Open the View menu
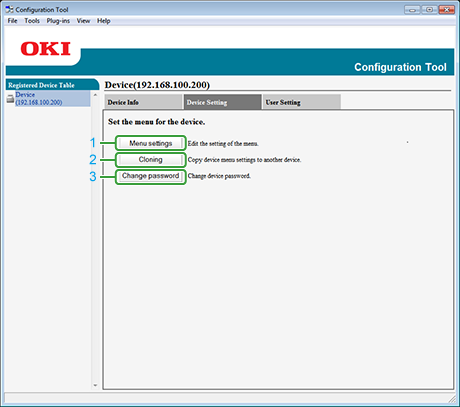The image size is (460, 407). pos(83,21)
